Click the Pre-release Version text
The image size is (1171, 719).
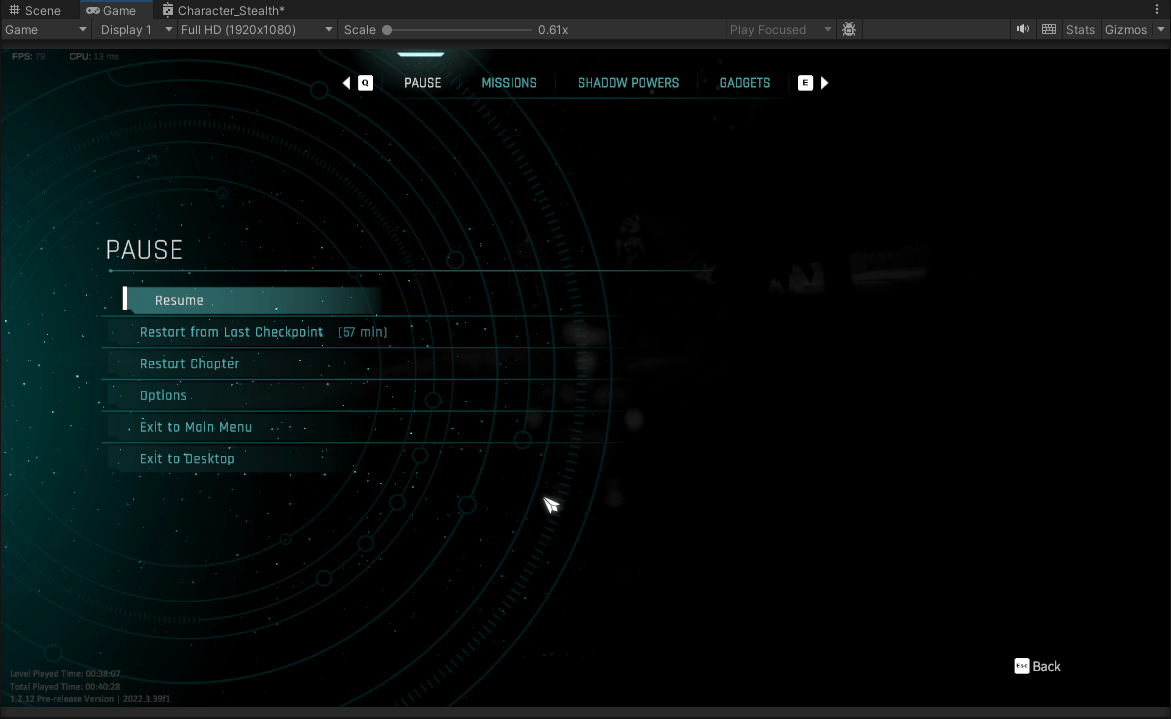90,699
